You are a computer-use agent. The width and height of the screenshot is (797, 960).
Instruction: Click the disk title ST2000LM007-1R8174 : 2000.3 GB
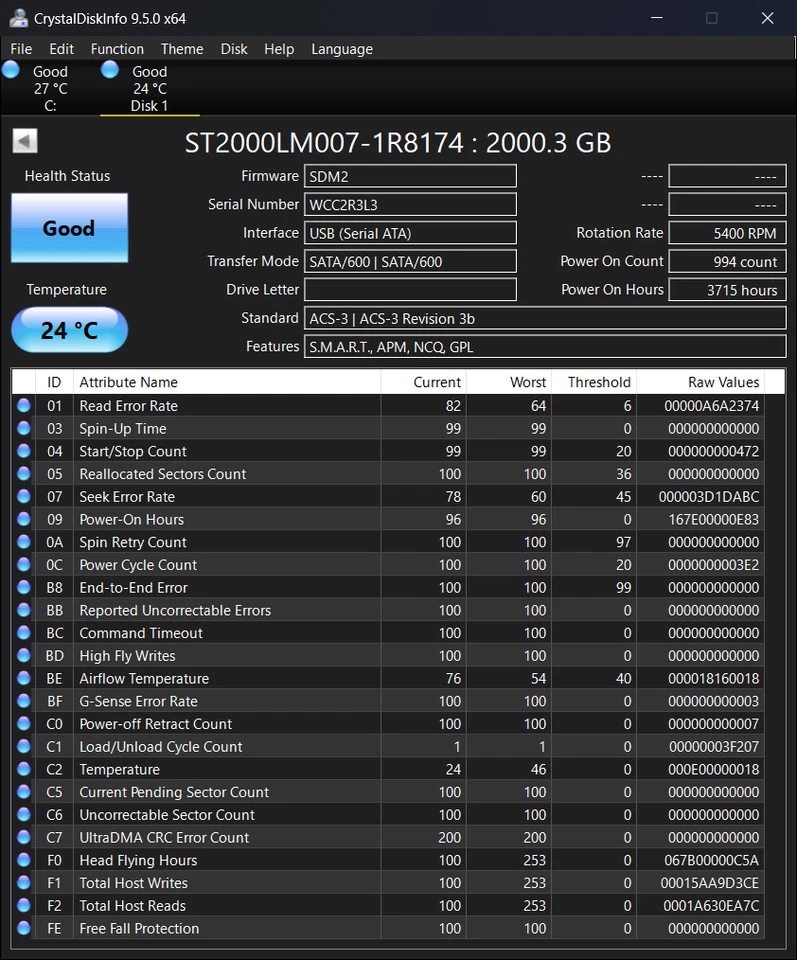[398, 143]
